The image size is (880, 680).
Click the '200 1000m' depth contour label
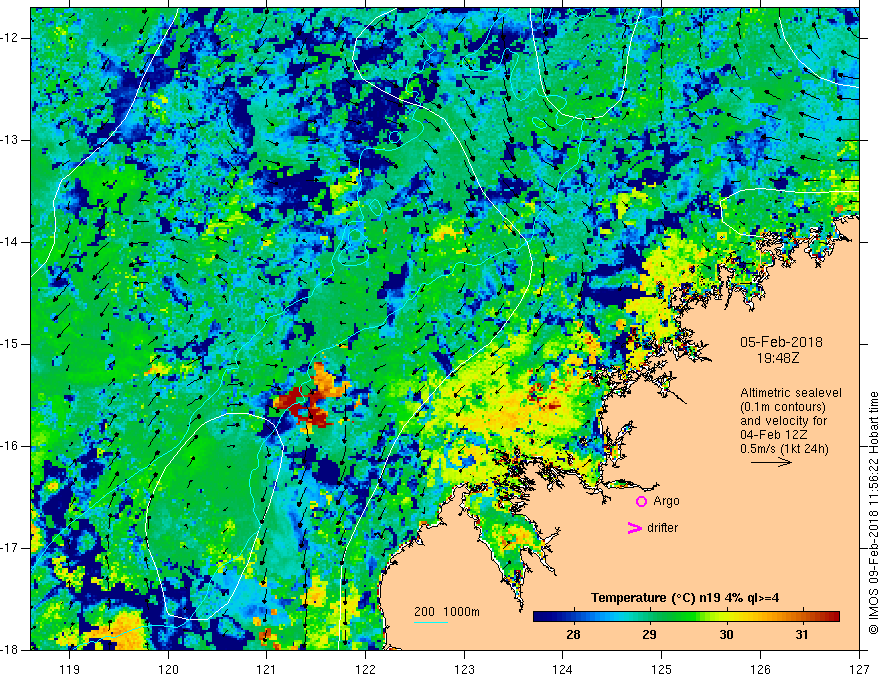pos(447,612)
